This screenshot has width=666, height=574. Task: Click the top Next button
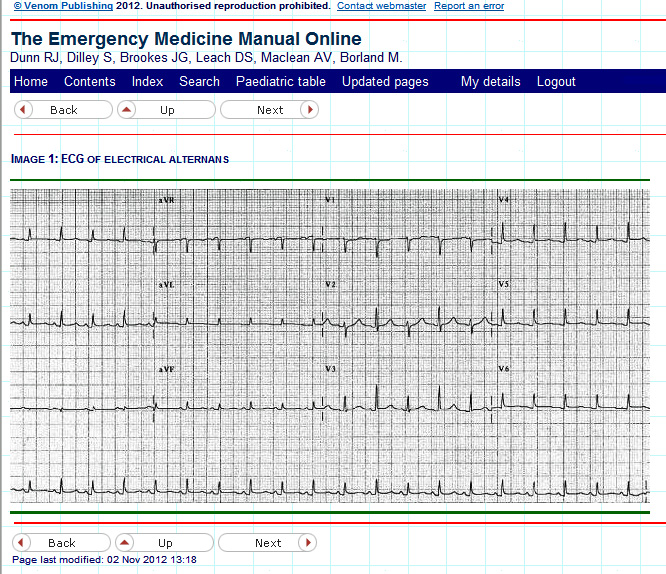(269, 110)
